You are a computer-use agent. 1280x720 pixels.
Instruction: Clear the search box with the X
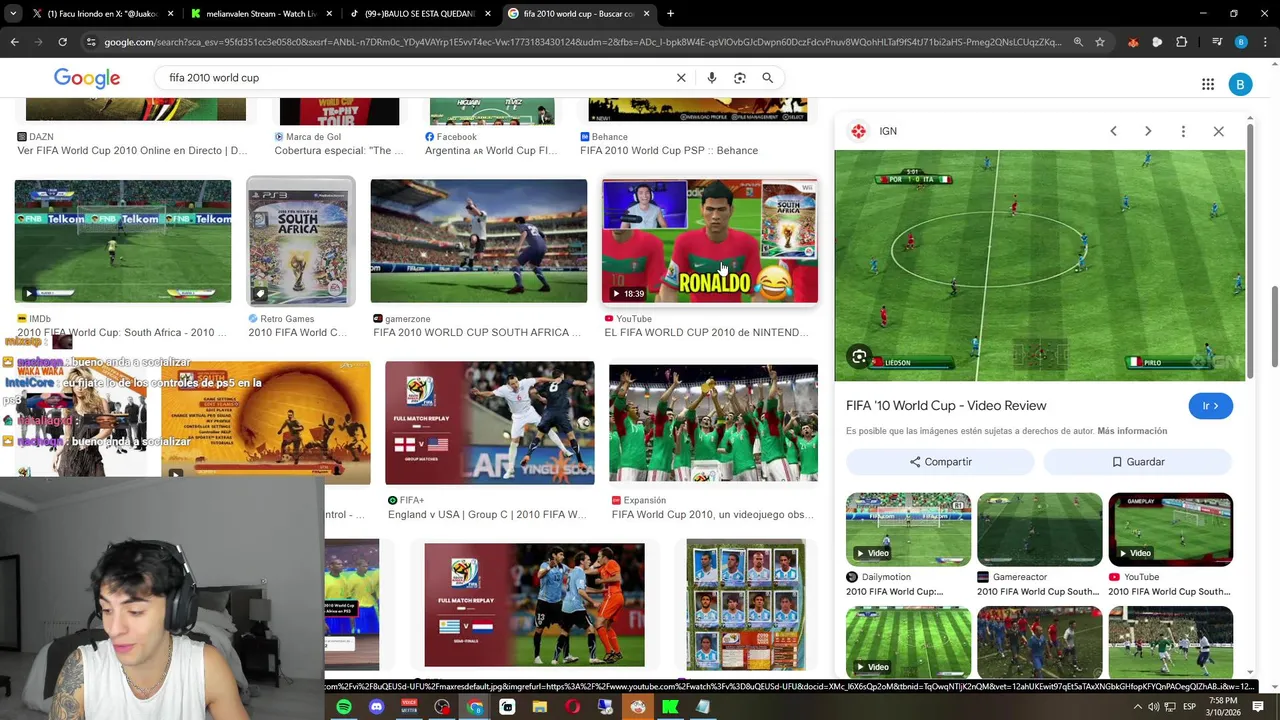pos(681,78)
